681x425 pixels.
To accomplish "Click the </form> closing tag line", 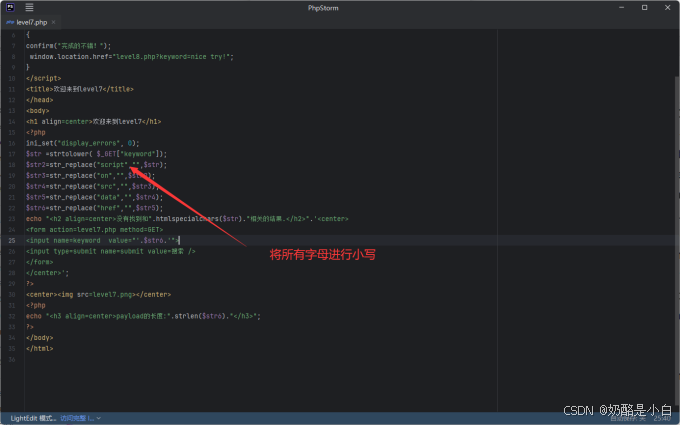I will coord(40,262).
